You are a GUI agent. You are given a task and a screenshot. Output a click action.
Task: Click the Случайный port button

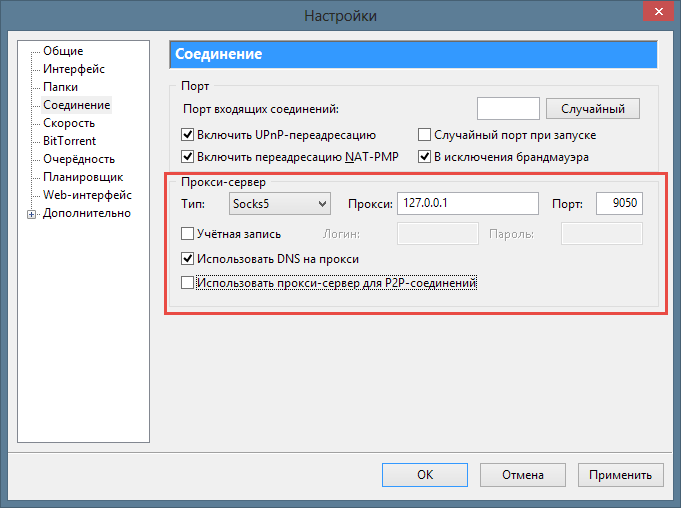[x=592, y=108]
